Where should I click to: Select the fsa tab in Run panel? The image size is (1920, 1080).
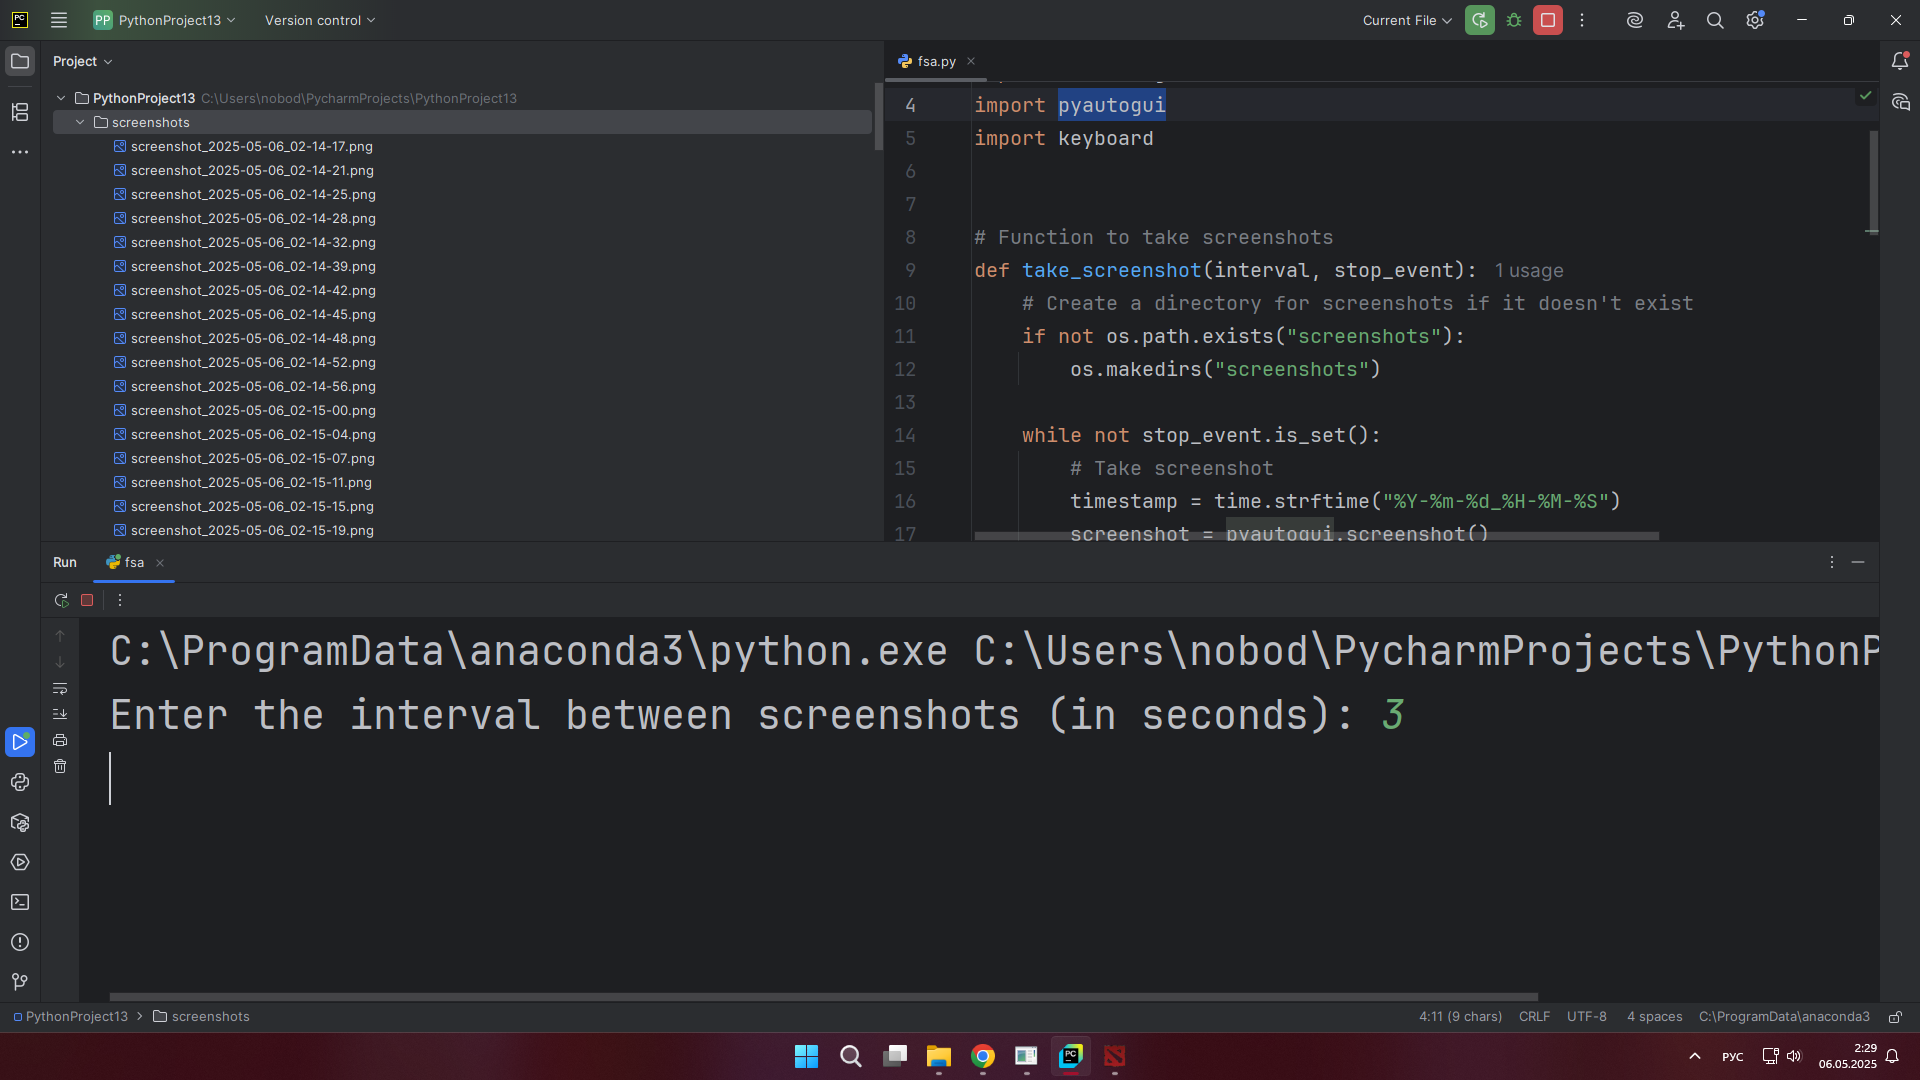tap(134, 562)
